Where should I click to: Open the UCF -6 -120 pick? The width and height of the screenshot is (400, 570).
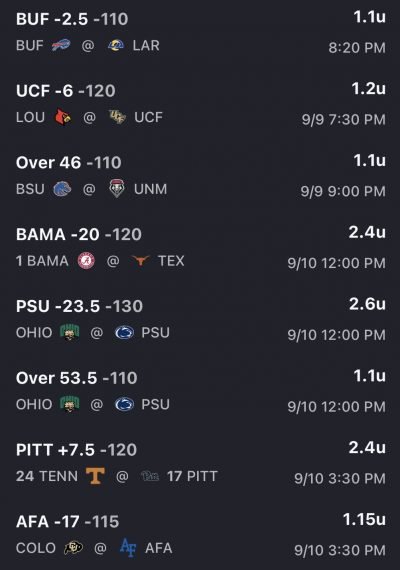coord(200,104)
